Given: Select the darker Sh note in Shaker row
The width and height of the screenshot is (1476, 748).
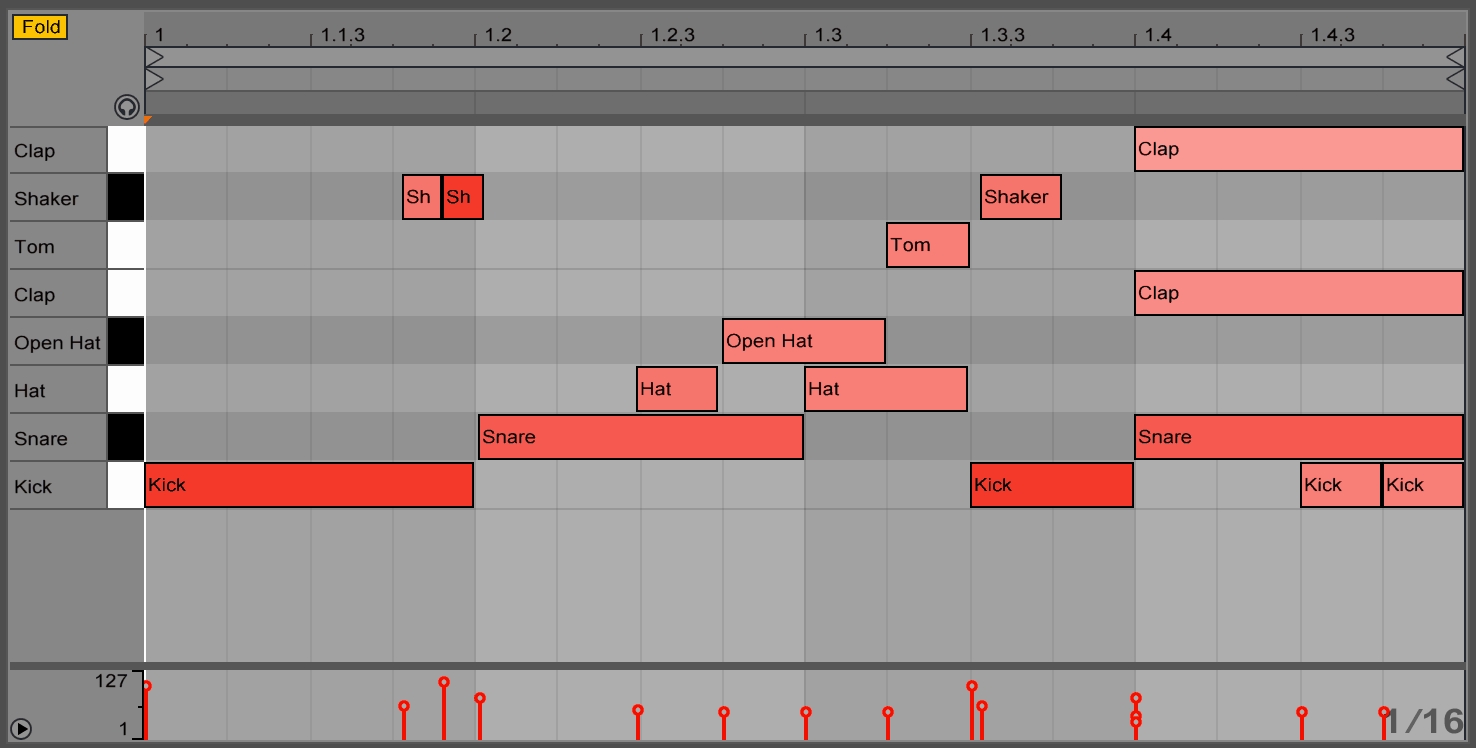Looking at the screenshot, I should pyautogui.click(x=463, y=197).
